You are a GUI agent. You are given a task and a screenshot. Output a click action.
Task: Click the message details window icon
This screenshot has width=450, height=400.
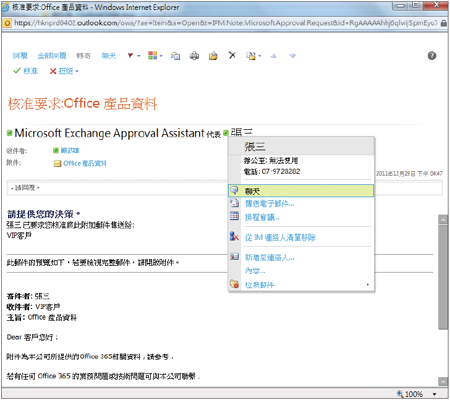[175, 56]
